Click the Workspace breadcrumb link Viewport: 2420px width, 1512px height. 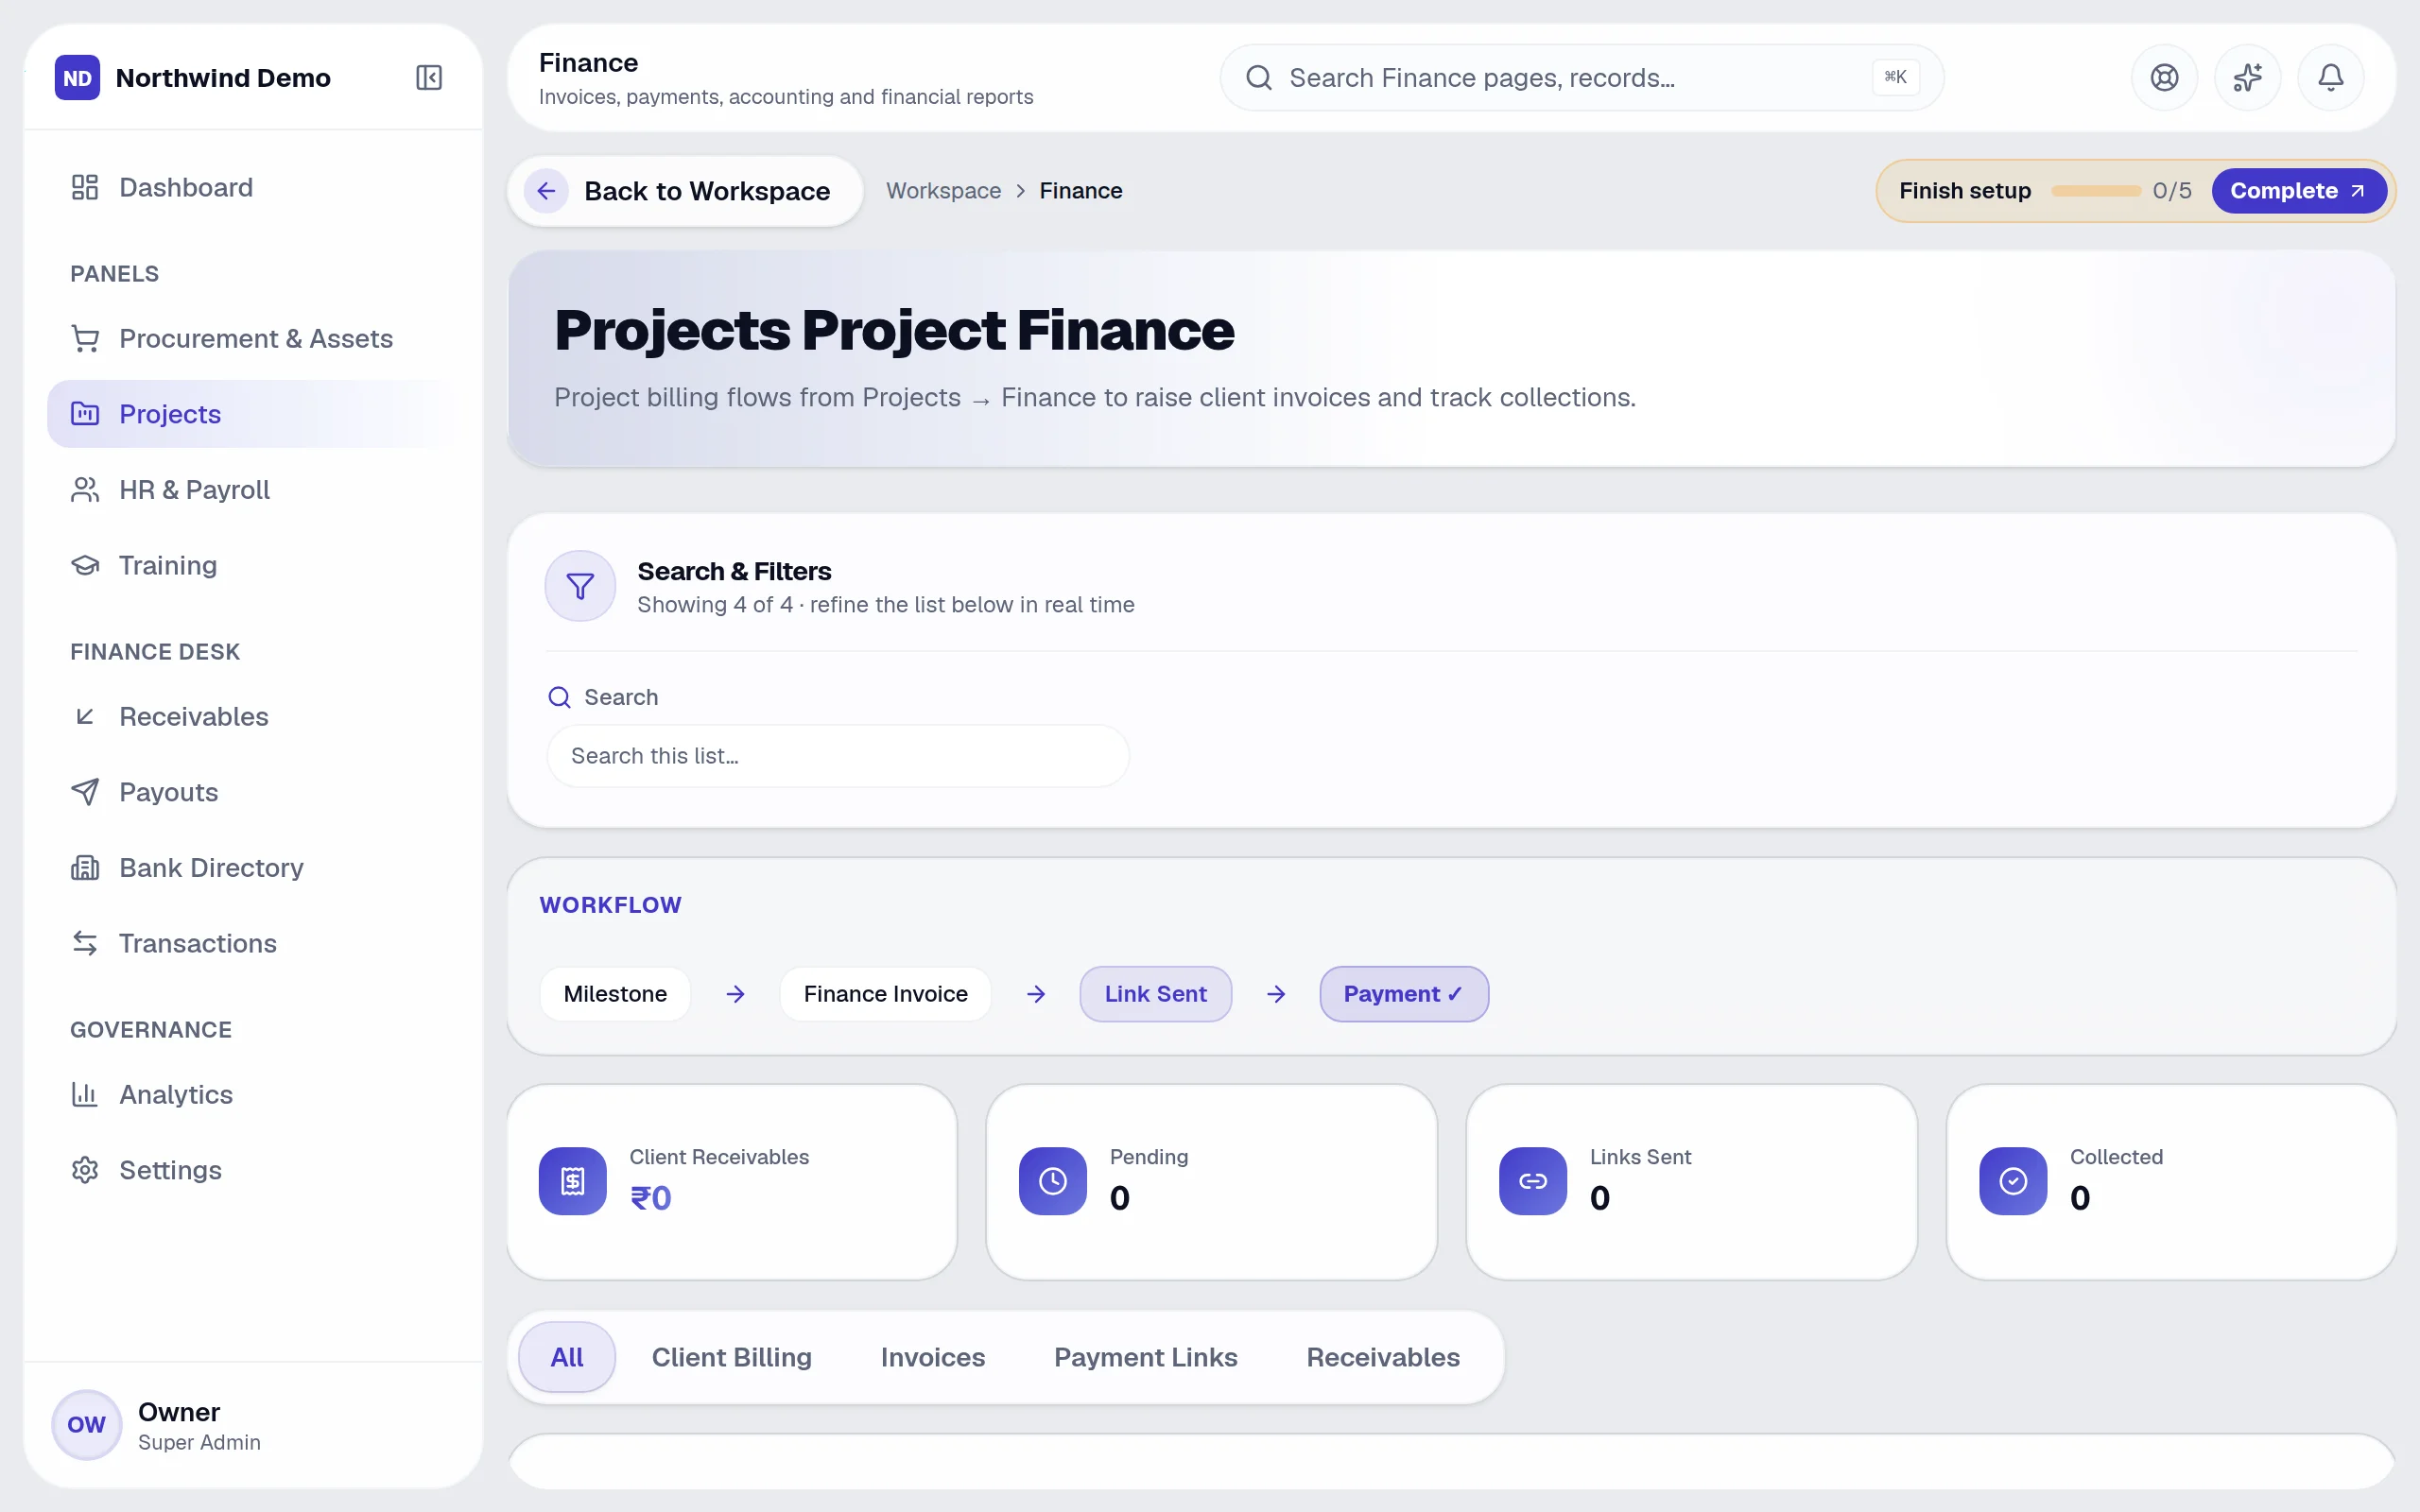click(x=943, y=191)
